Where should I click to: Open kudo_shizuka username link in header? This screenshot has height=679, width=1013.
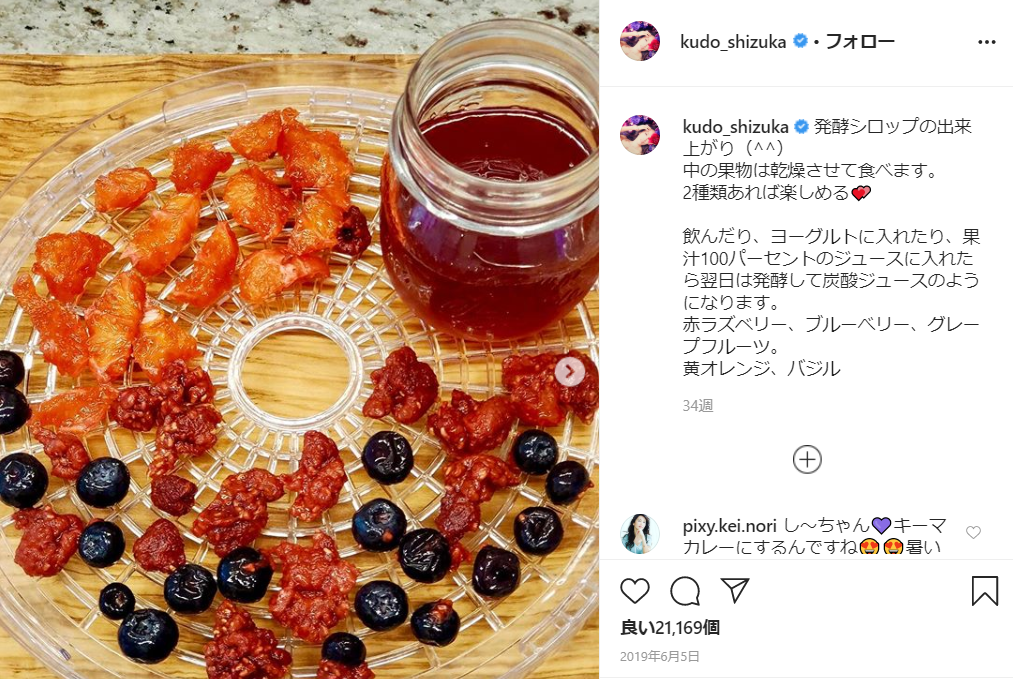pyautogui.click(x=733, y=42)
